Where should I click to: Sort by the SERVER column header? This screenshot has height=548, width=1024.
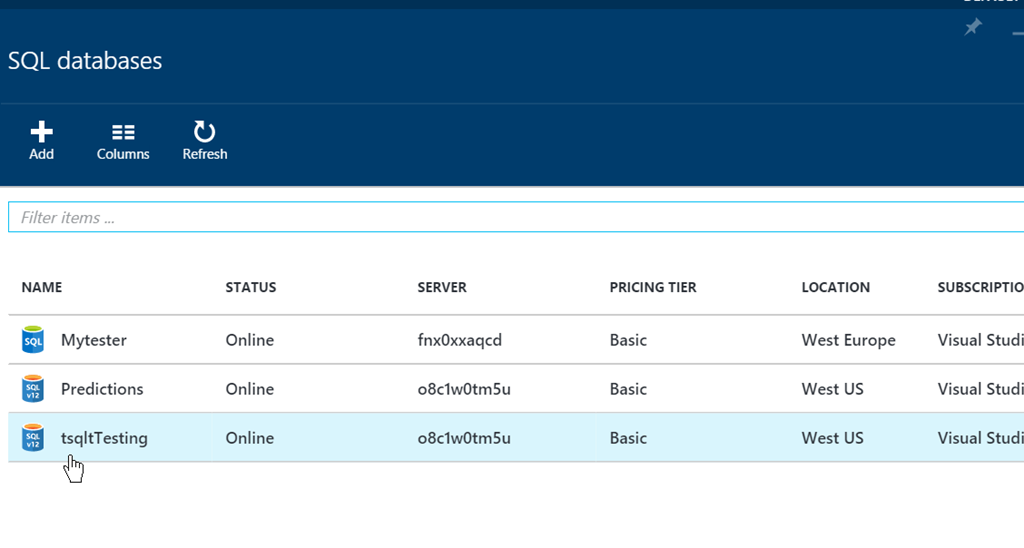pyautogui.click(x=442, y=287)
